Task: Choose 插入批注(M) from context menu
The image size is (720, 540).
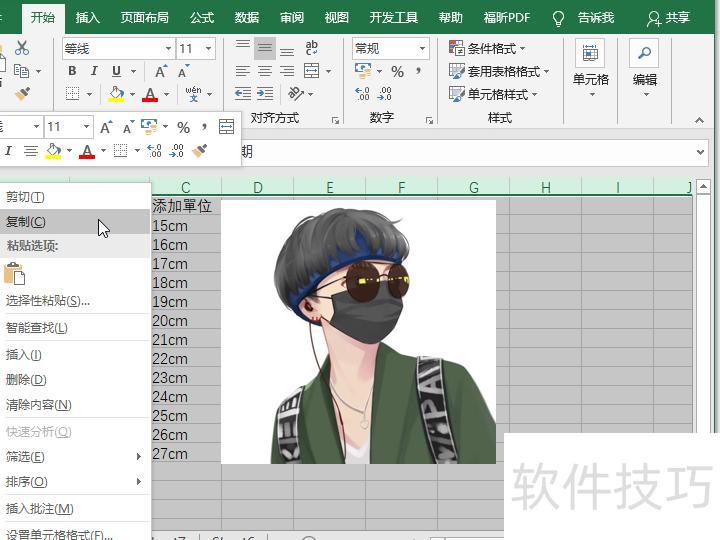Action: (76, 509)
